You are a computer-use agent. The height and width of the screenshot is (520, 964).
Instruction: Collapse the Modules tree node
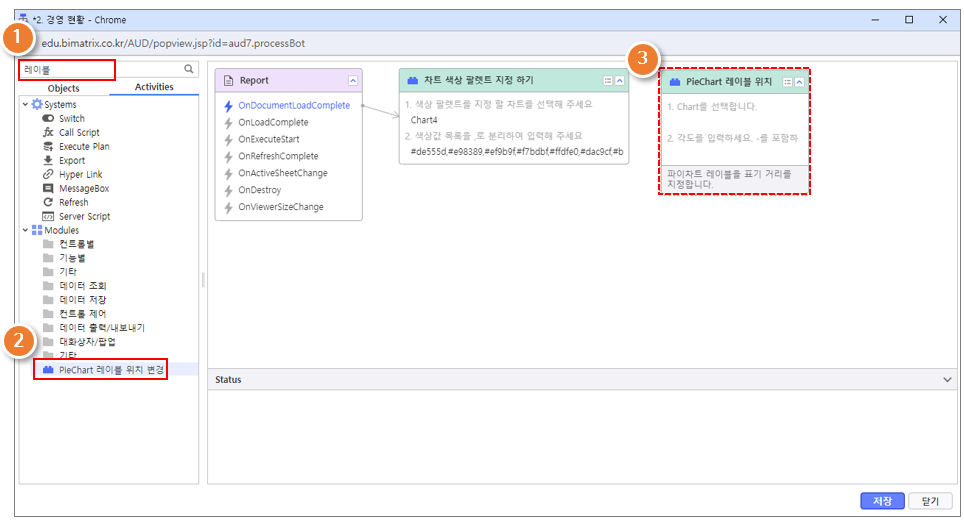pyautogui.click(x=25, y=230)
